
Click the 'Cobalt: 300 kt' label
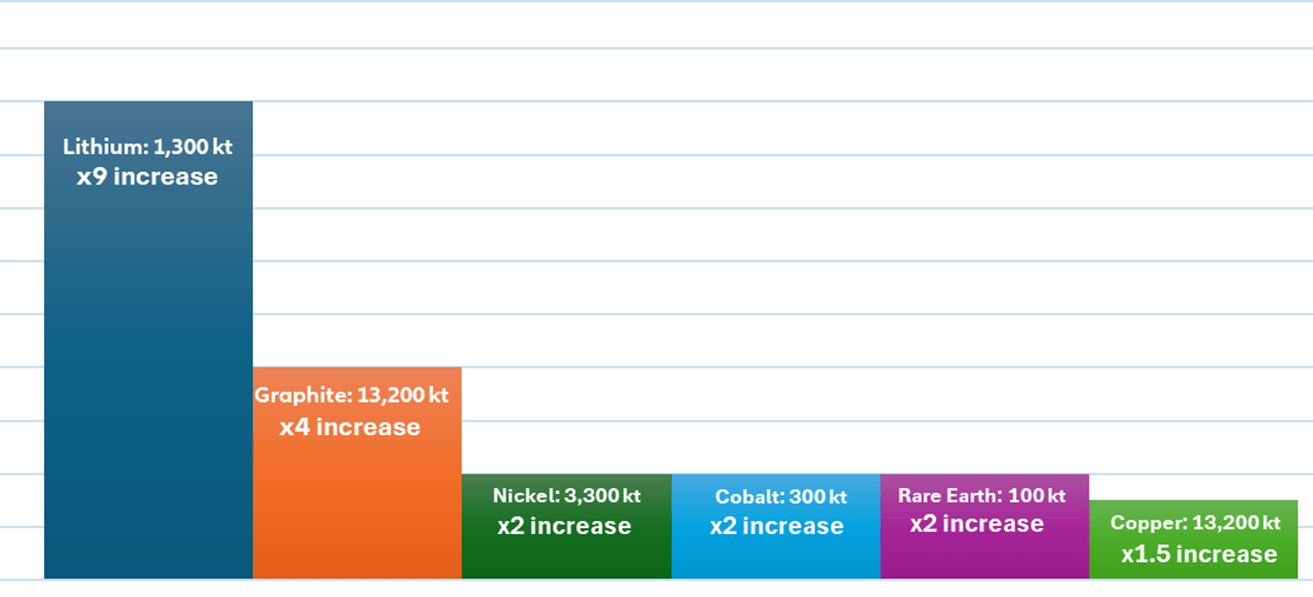(x=780, y=497)
